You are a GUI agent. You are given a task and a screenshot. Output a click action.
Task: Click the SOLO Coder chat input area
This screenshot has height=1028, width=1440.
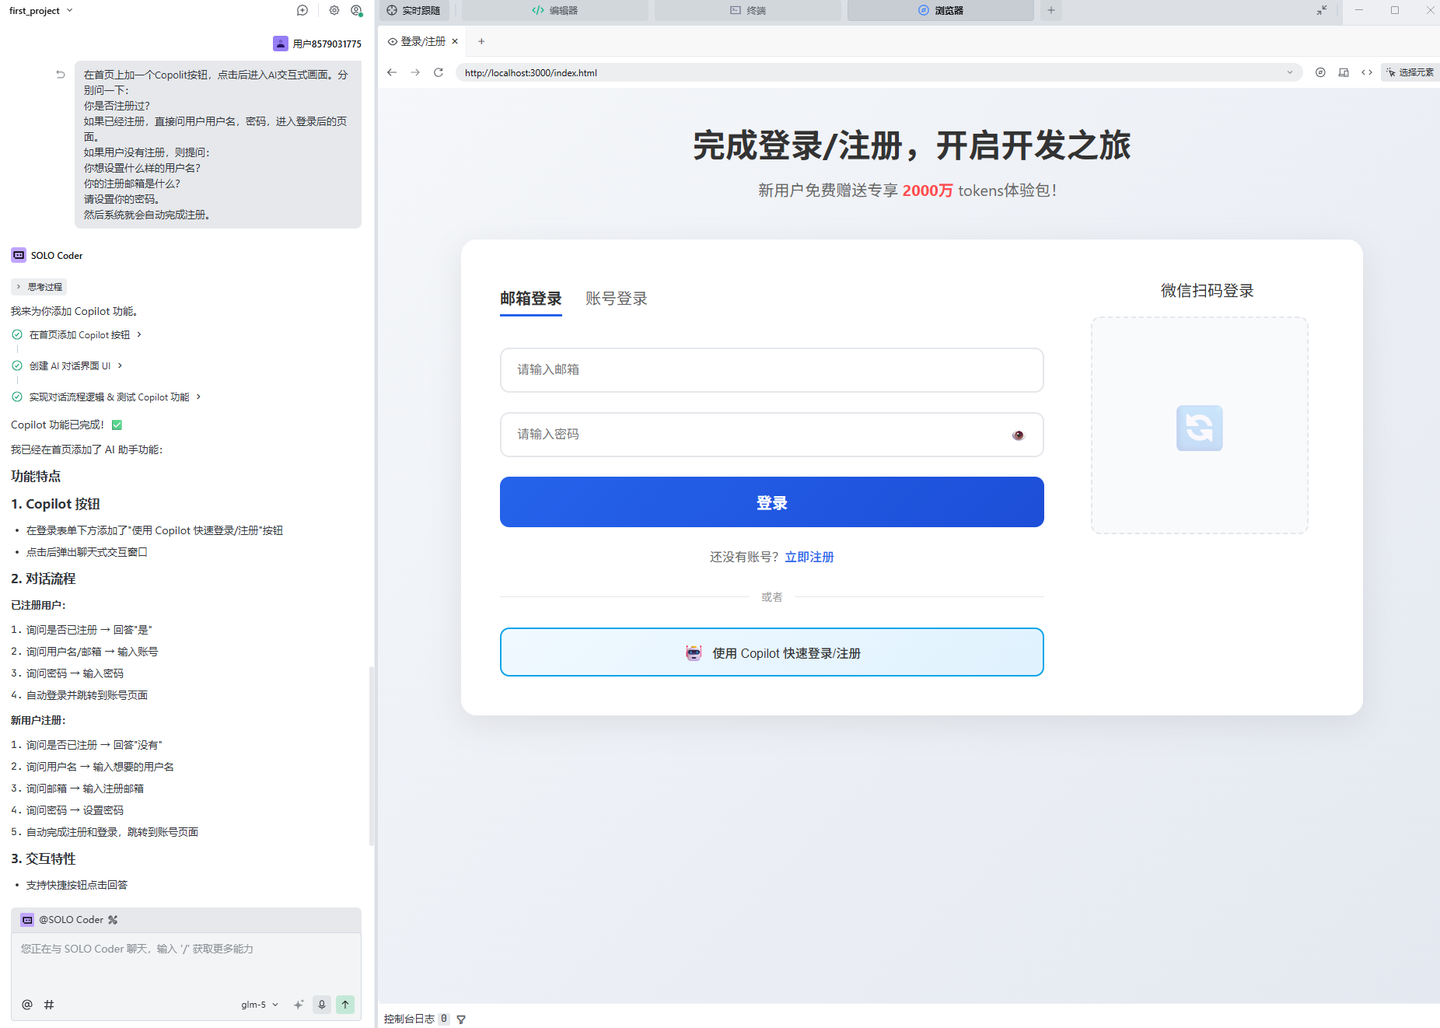tap(186, 960)
